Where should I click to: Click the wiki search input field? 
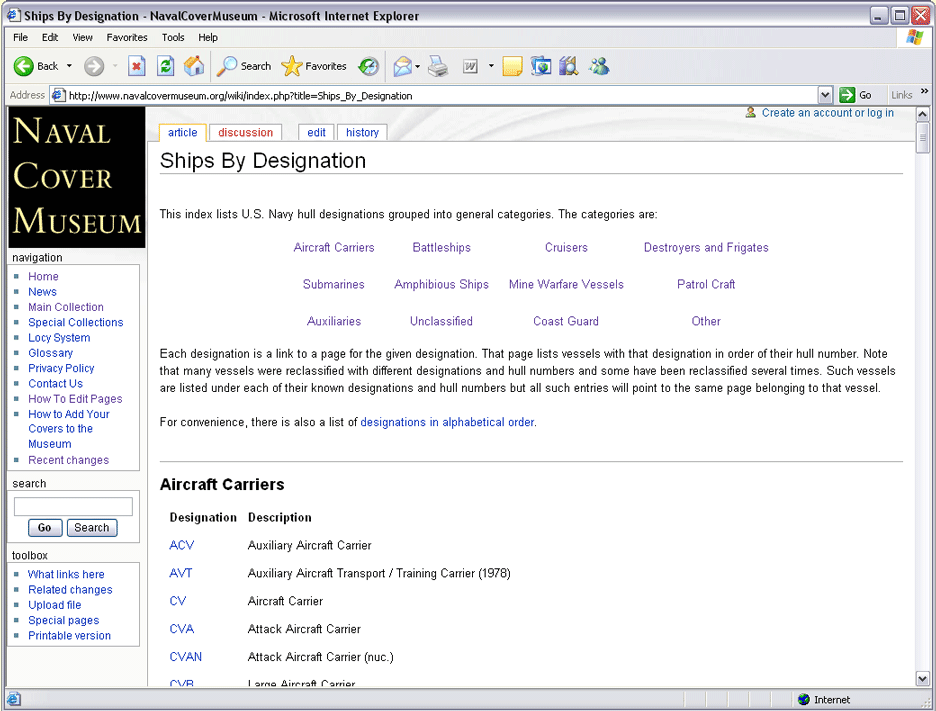(x=73, y=507)
